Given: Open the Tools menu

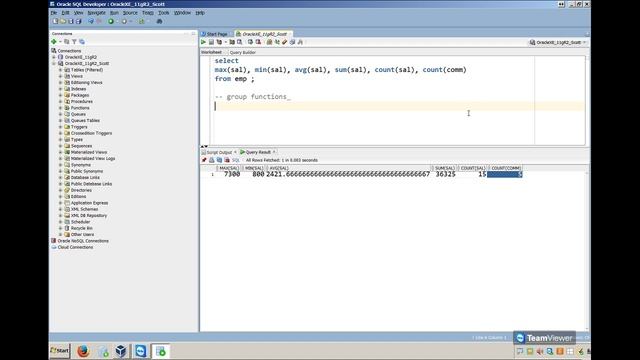Looking at the screenshot, I should click(x=163, y=13).
